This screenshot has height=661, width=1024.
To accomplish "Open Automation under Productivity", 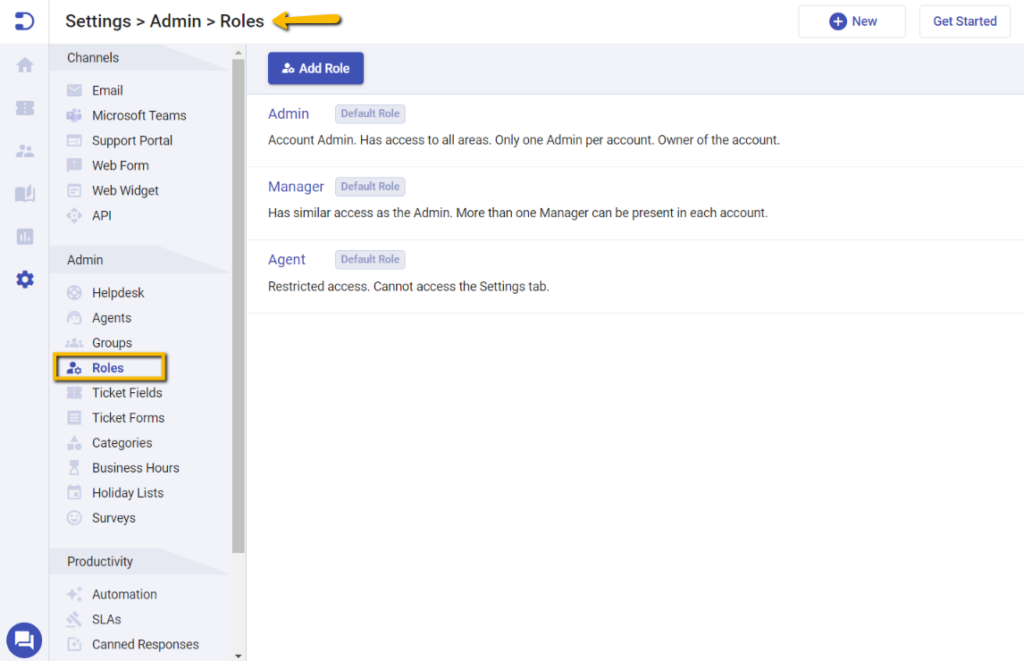I will 124,594.
